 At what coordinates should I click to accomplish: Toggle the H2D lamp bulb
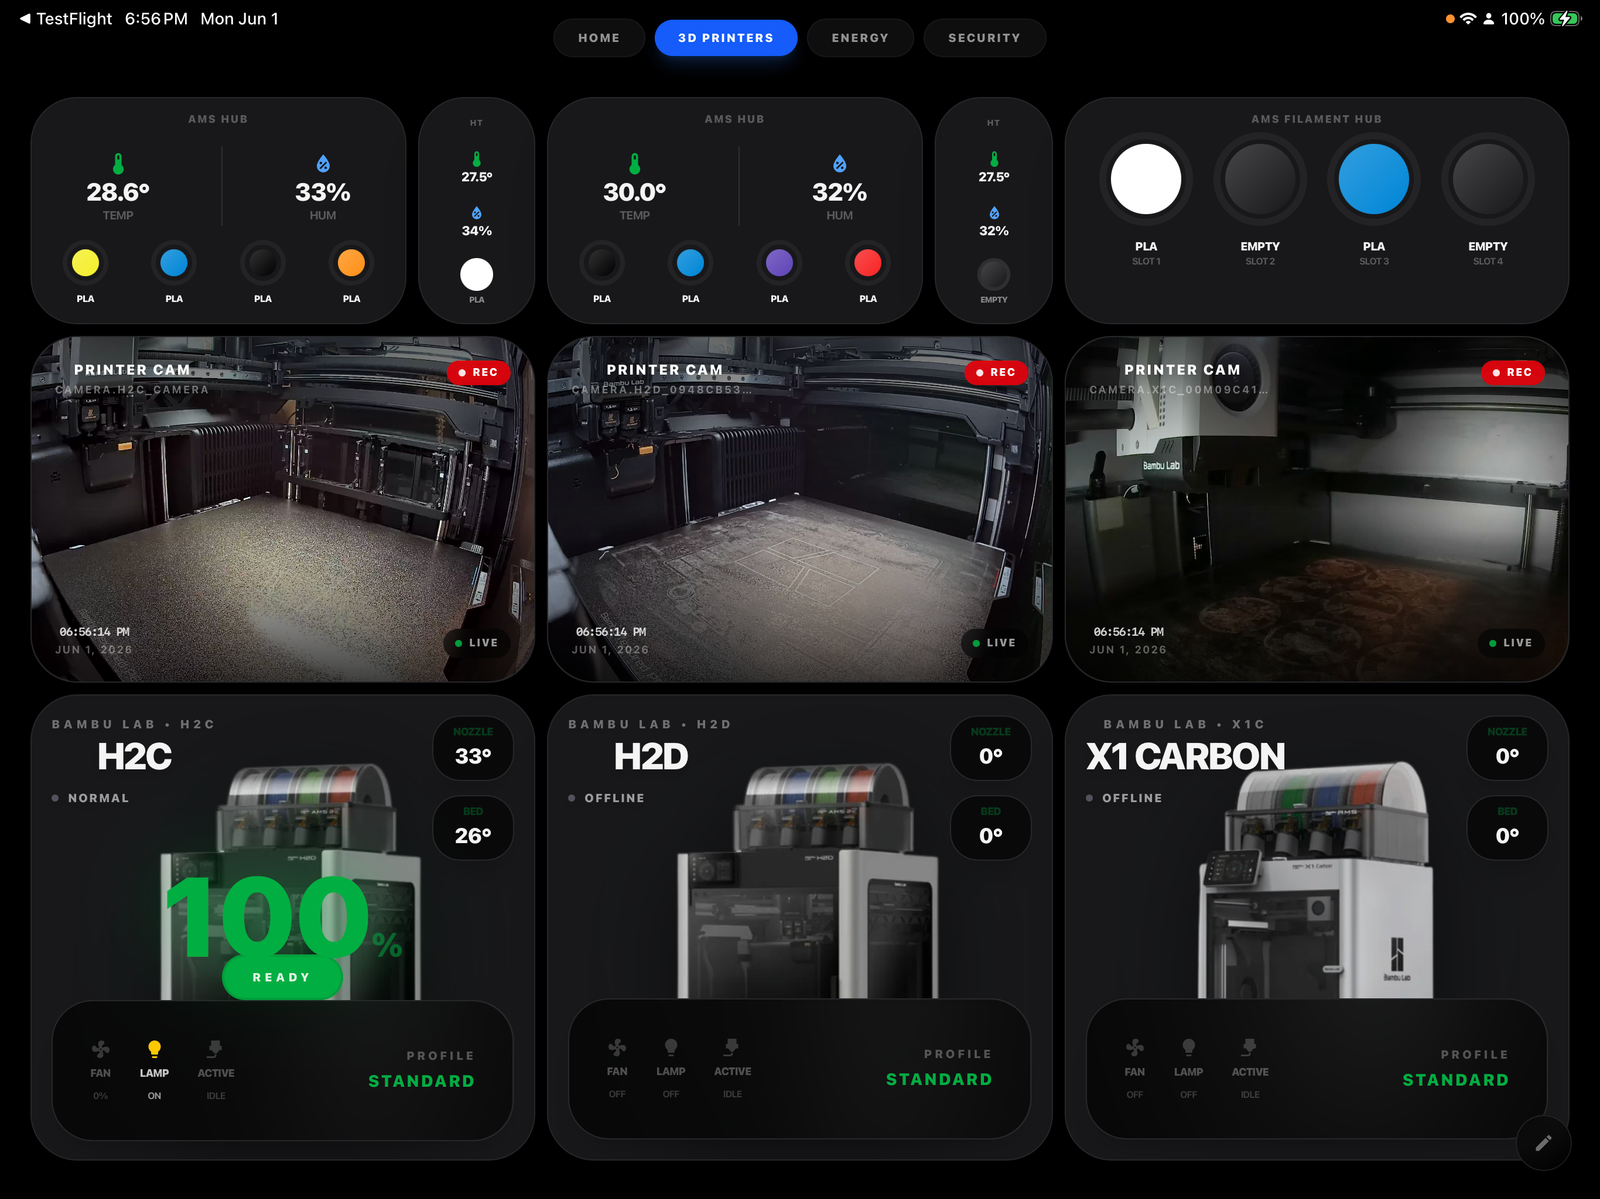tap(671, 1047)
